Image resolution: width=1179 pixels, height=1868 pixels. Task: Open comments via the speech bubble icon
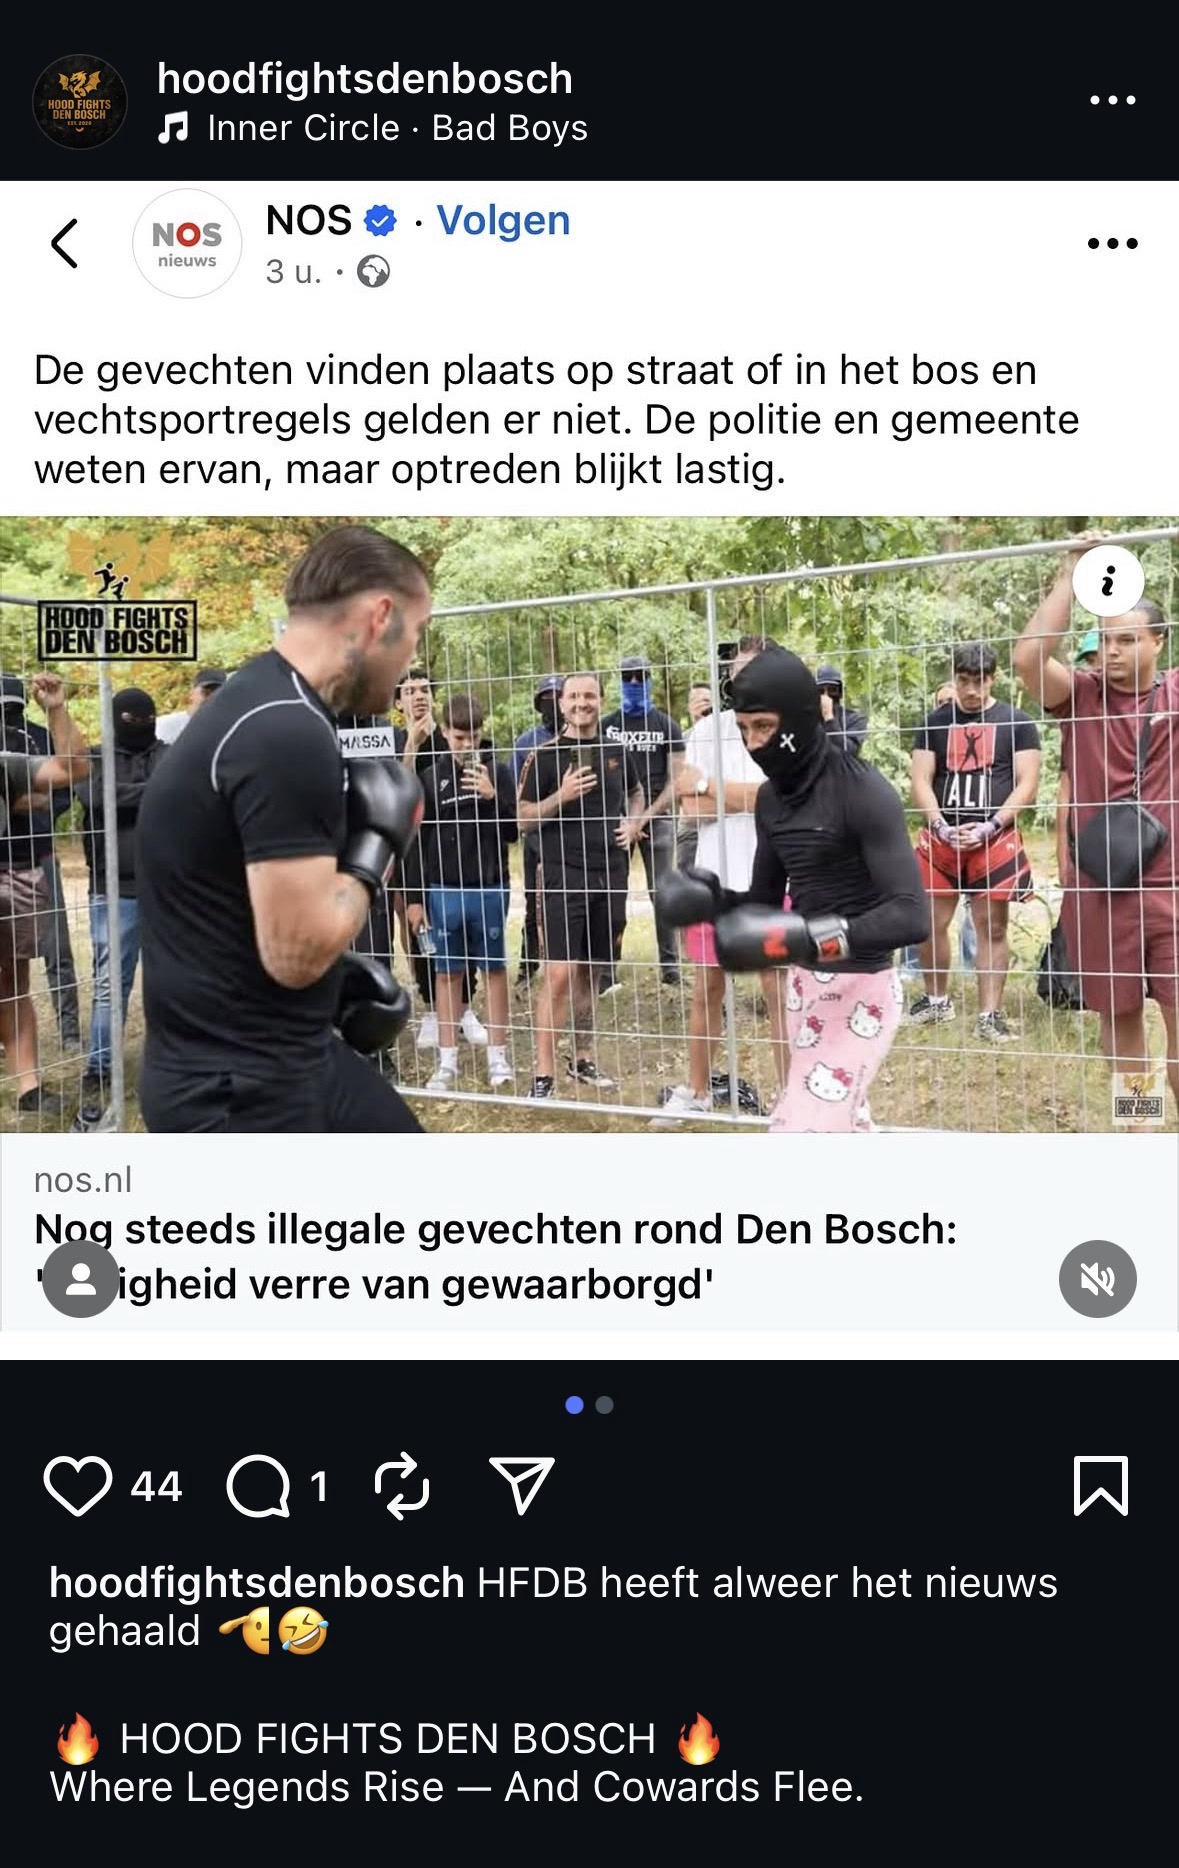[258, 1486]
